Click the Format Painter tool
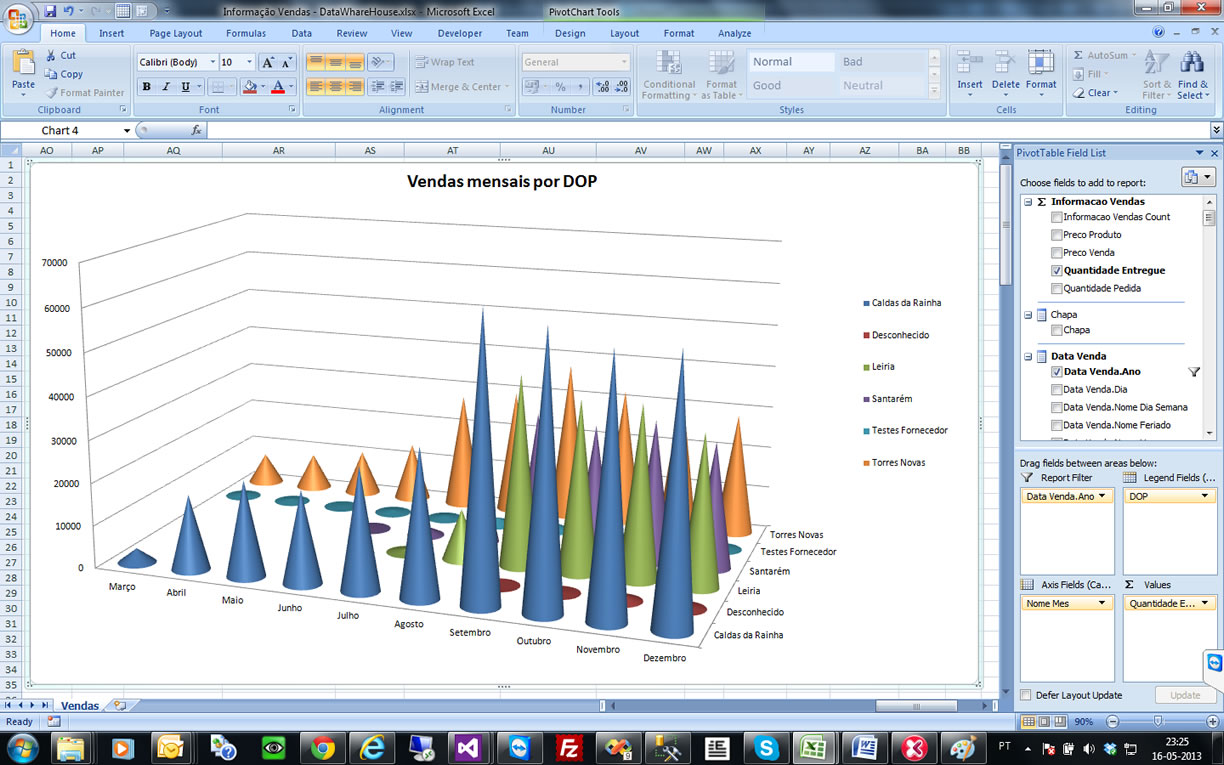Image resolution: width=1224 pixels, height=765 pixels. [x=85, y=92]
